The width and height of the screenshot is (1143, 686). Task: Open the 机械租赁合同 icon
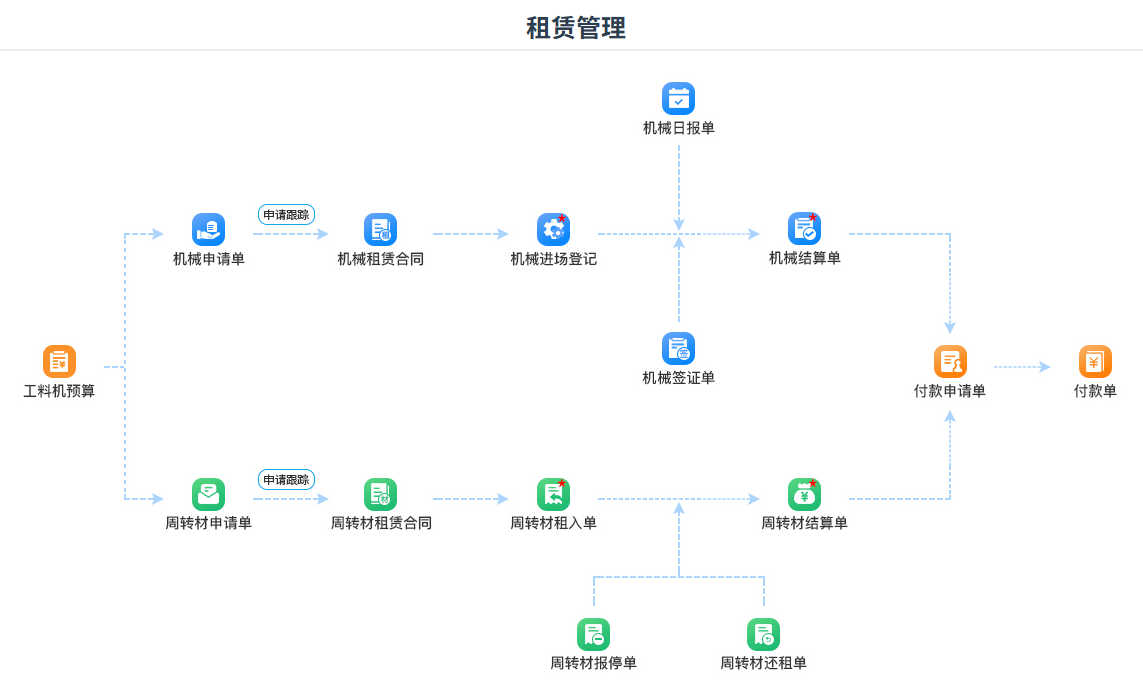(x=381, y=230)
